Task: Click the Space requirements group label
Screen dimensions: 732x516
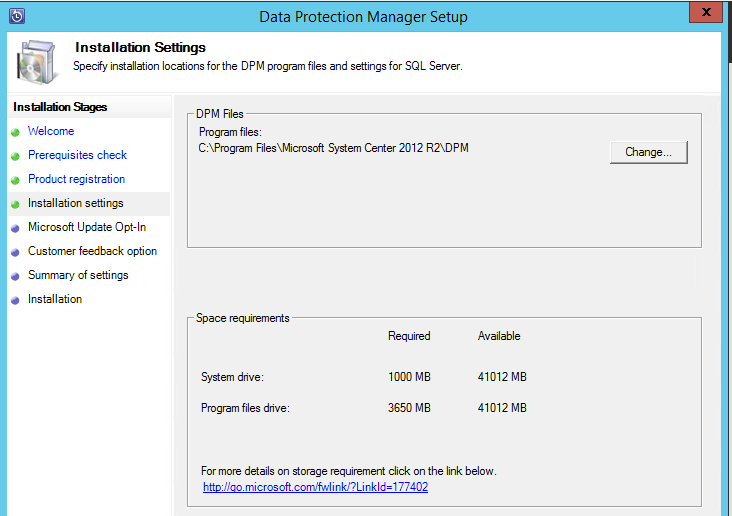Action: tap(242, 318)
